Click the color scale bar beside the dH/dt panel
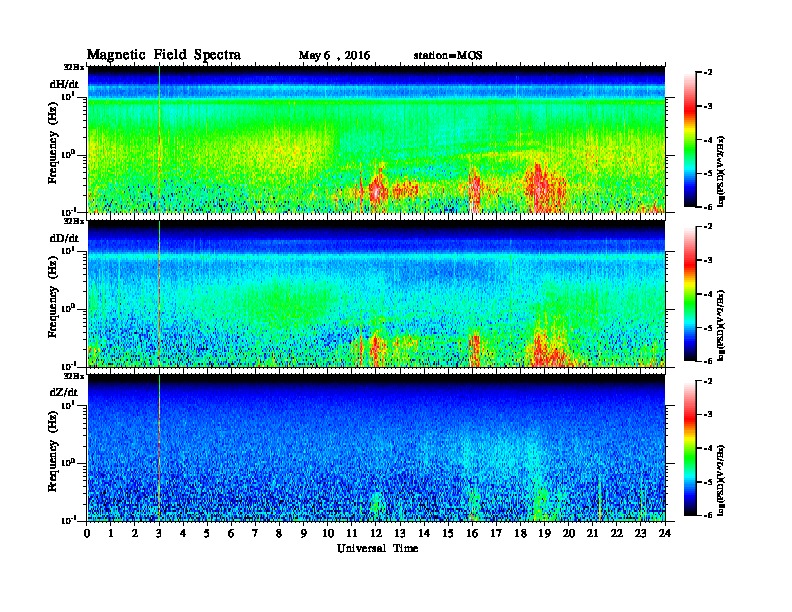The image size is (792, 612). tap(690, 140)
